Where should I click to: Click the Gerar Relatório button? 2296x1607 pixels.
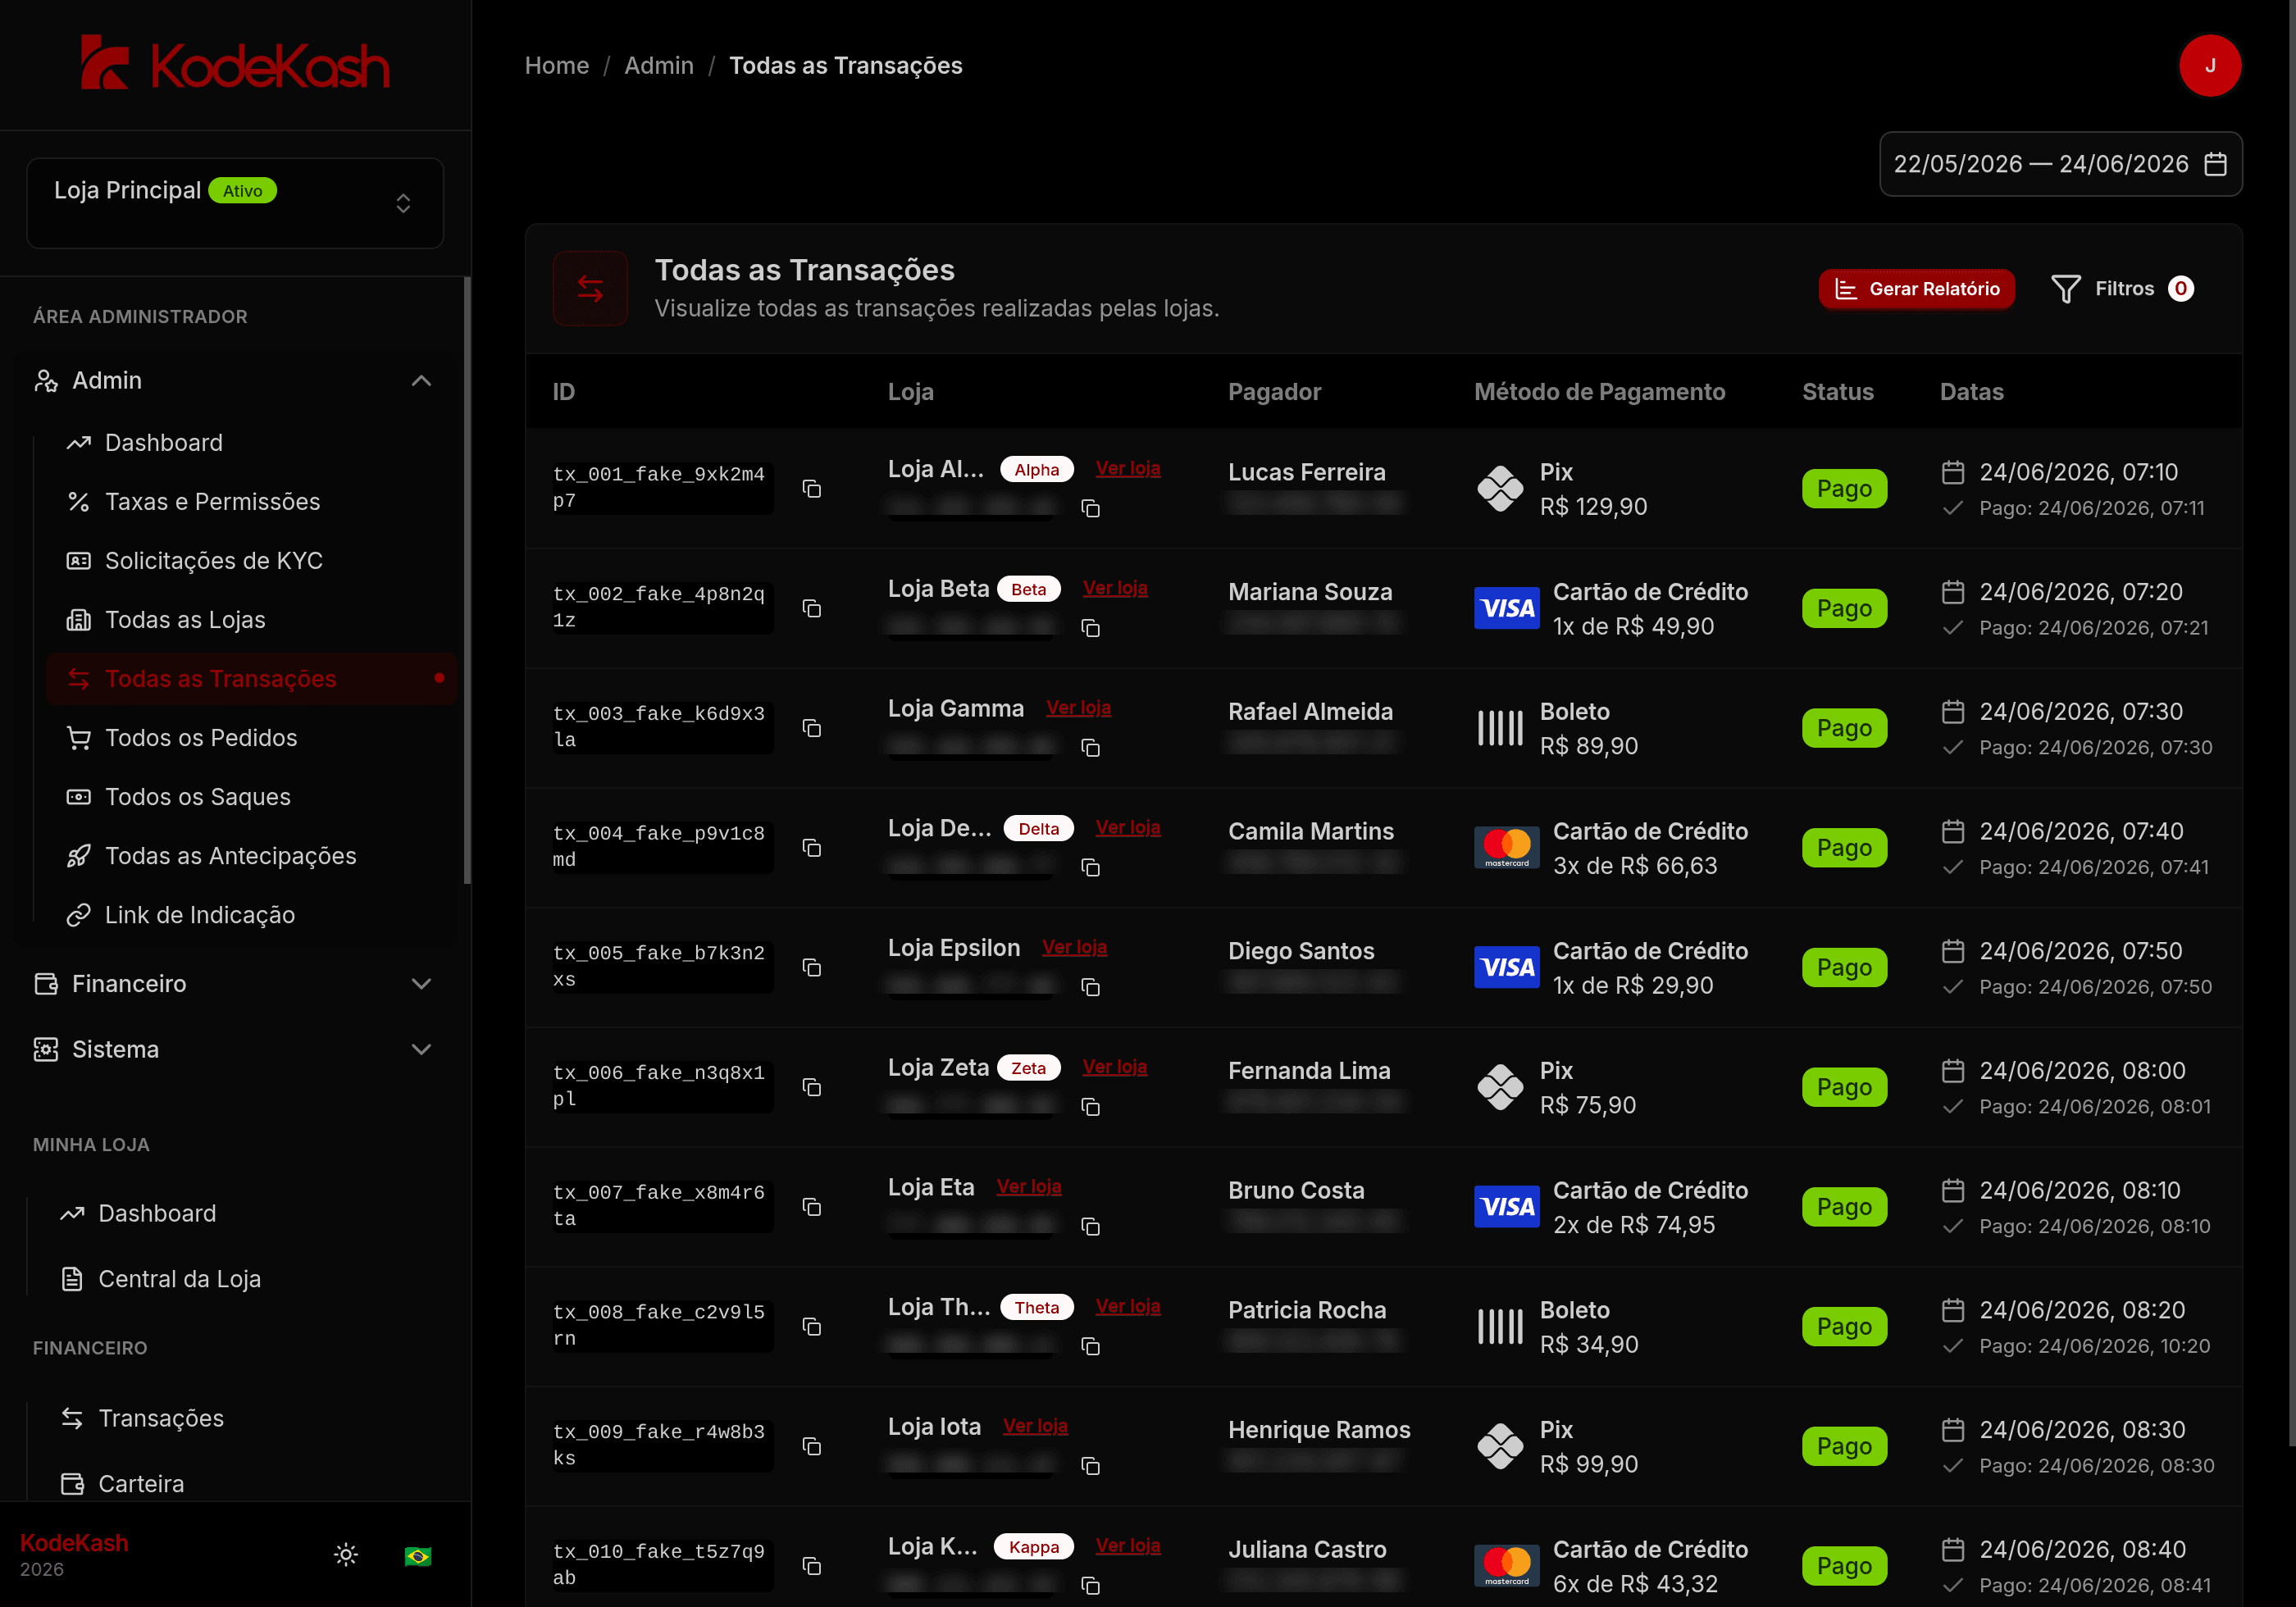click(1916, 289)
